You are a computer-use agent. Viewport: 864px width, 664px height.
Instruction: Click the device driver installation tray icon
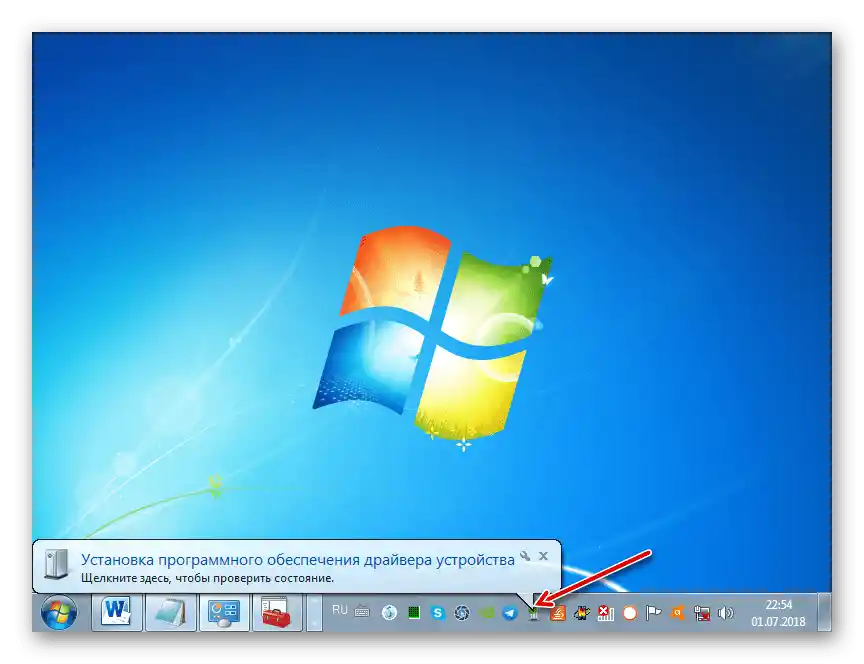pyautogui.click(x=533, y=614)
